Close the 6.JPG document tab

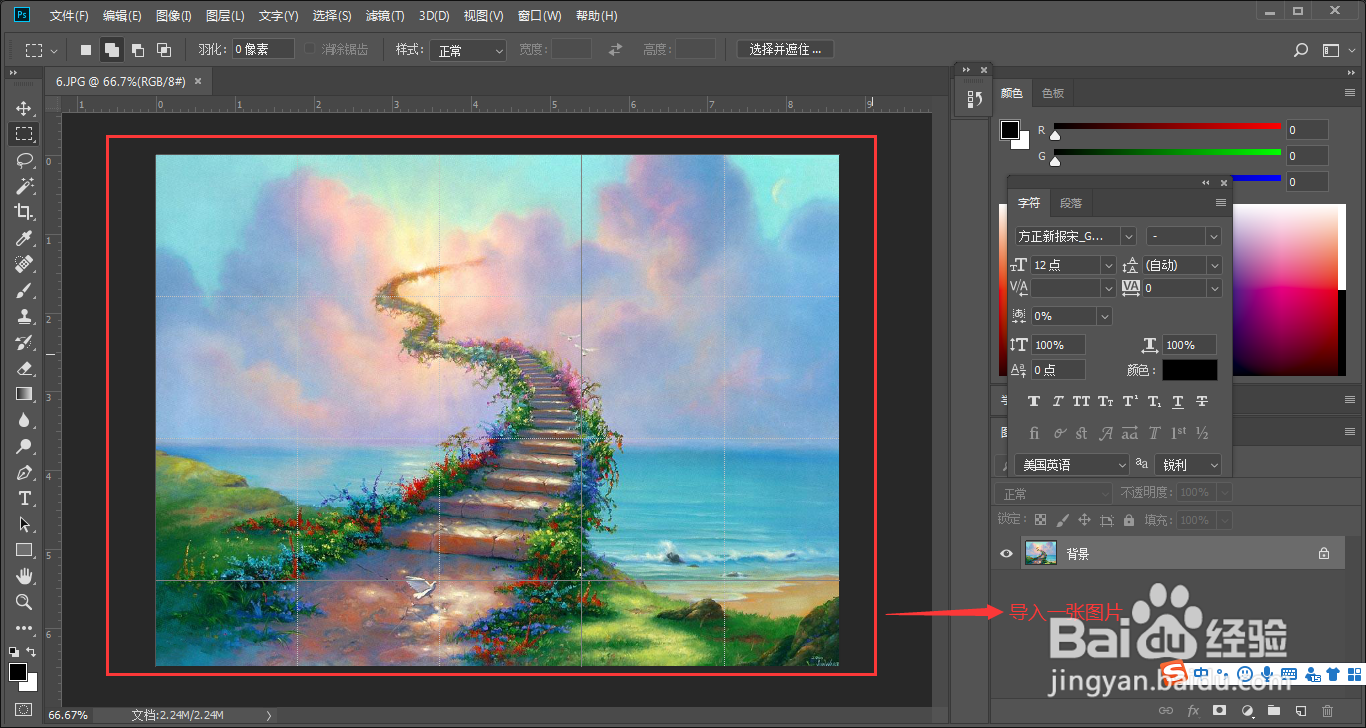198,81
